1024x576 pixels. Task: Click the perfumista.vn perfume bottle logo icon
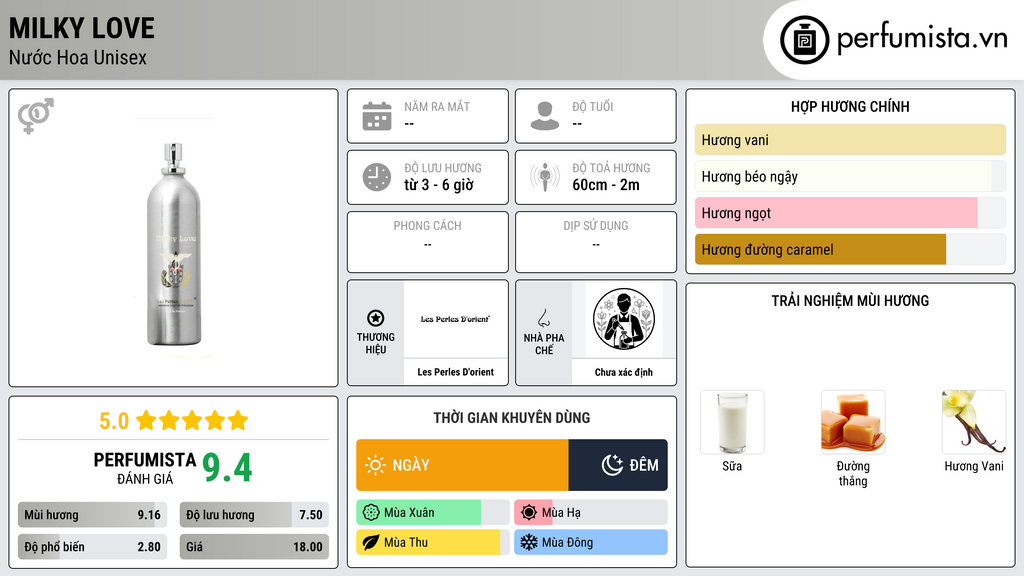(804, 40)
